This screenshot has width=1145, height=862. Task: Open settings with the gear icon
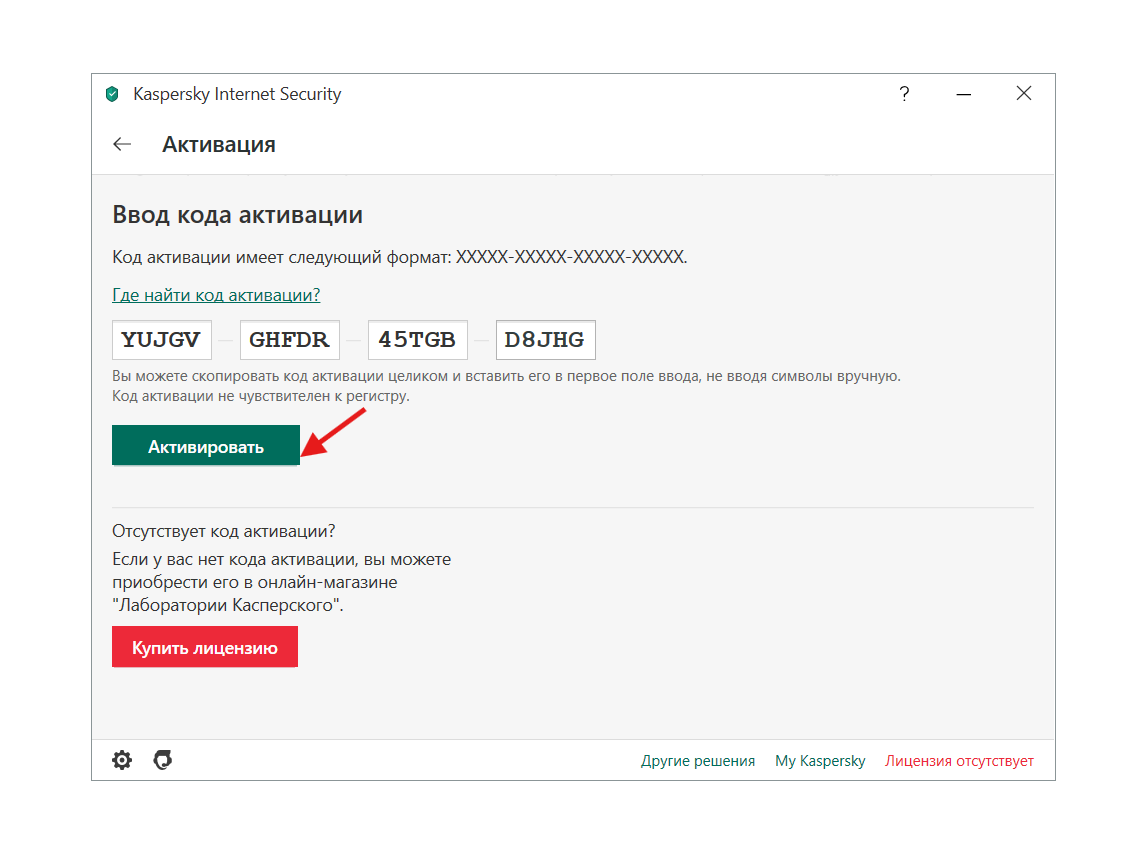click(x=122, y=761)
